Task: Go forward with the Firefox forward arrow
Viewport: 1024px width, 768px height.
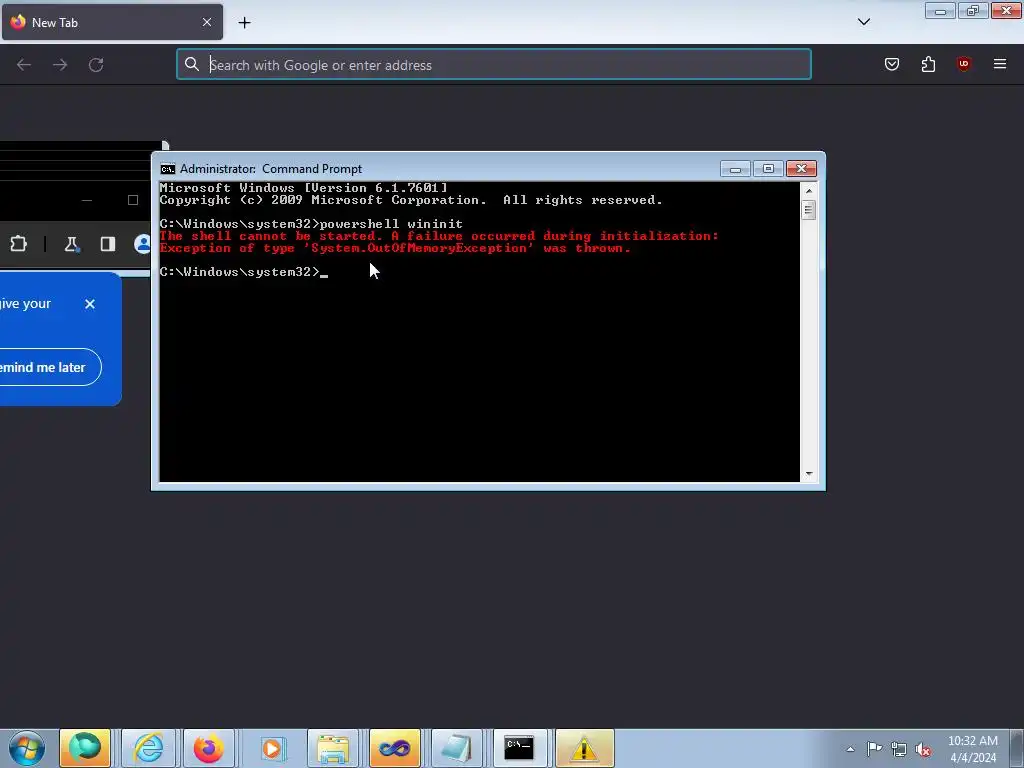Action: pyautogui.click(x=60, y=65)
